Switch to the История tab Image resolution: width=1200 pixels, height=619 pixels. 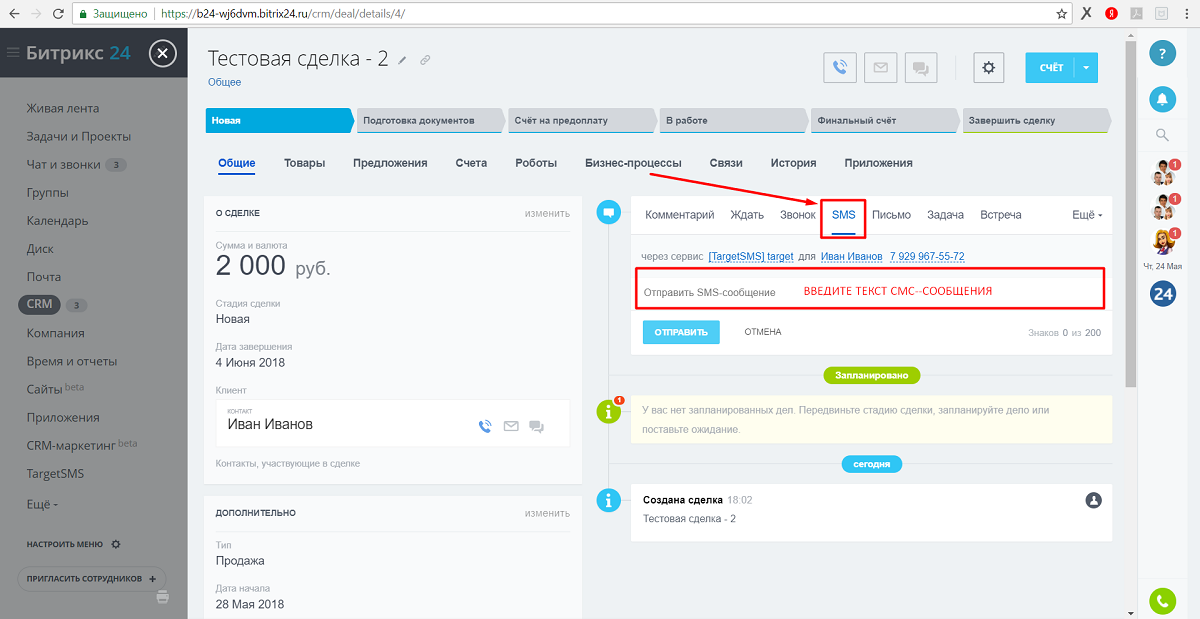(x=793, y=163)
